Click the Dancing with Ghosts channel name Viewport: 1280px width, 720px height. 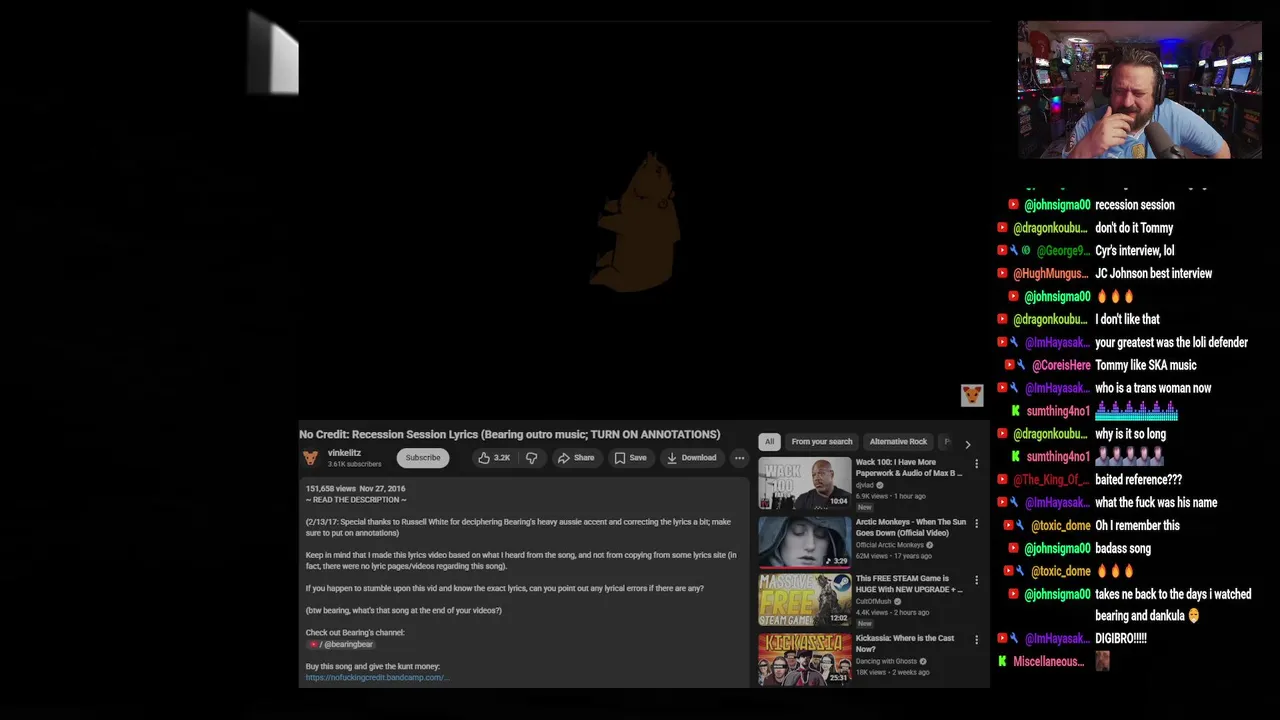coord(886,661)
